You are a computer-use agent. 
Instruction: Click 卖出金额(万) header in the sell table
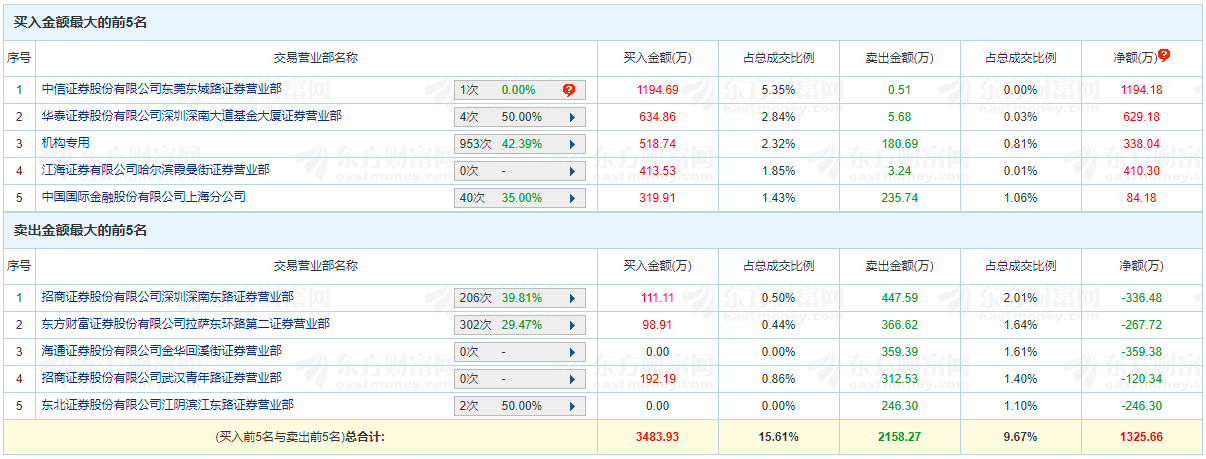click(x=899, y=266)
